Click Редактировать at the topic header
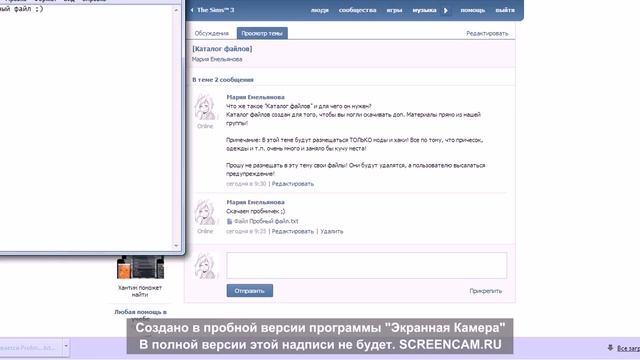640x360 pixels. click(487, 33)
